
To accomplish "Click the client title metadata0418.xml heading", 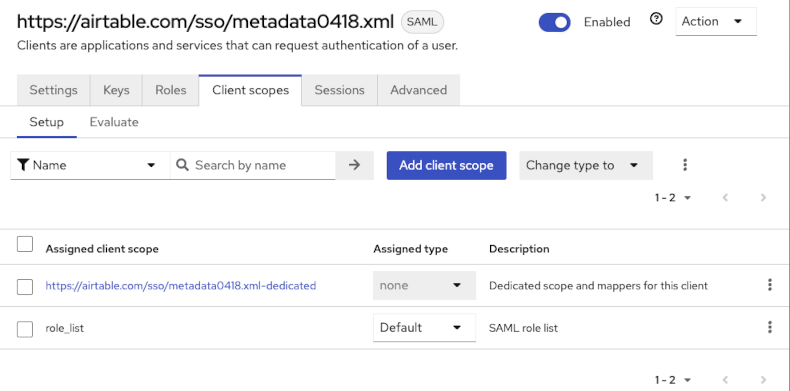I will click(x=206, y=22).
